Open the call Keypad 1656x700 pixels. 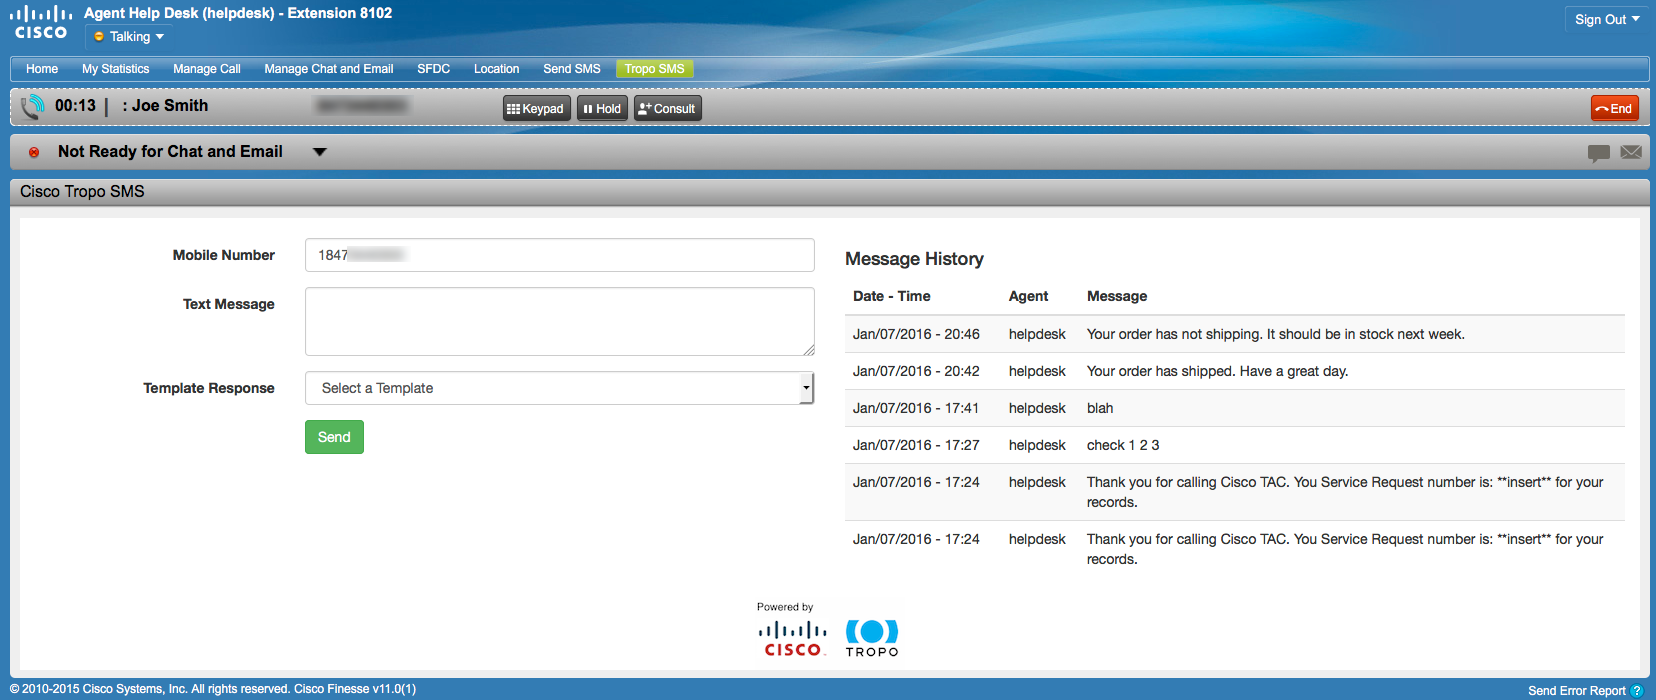(537, 109)
